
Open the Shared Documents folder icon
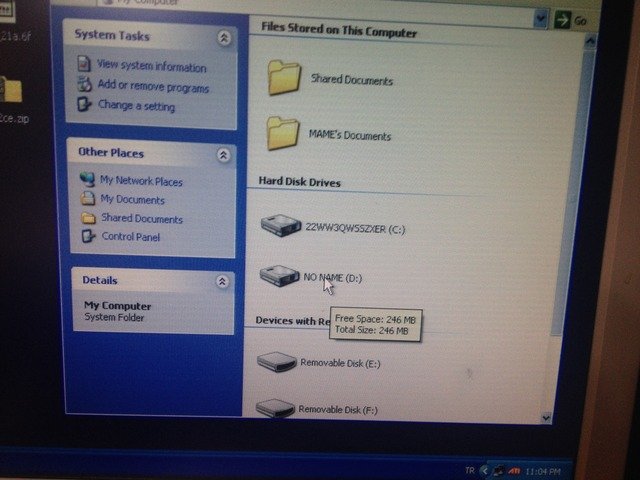(x=285, y=78)
